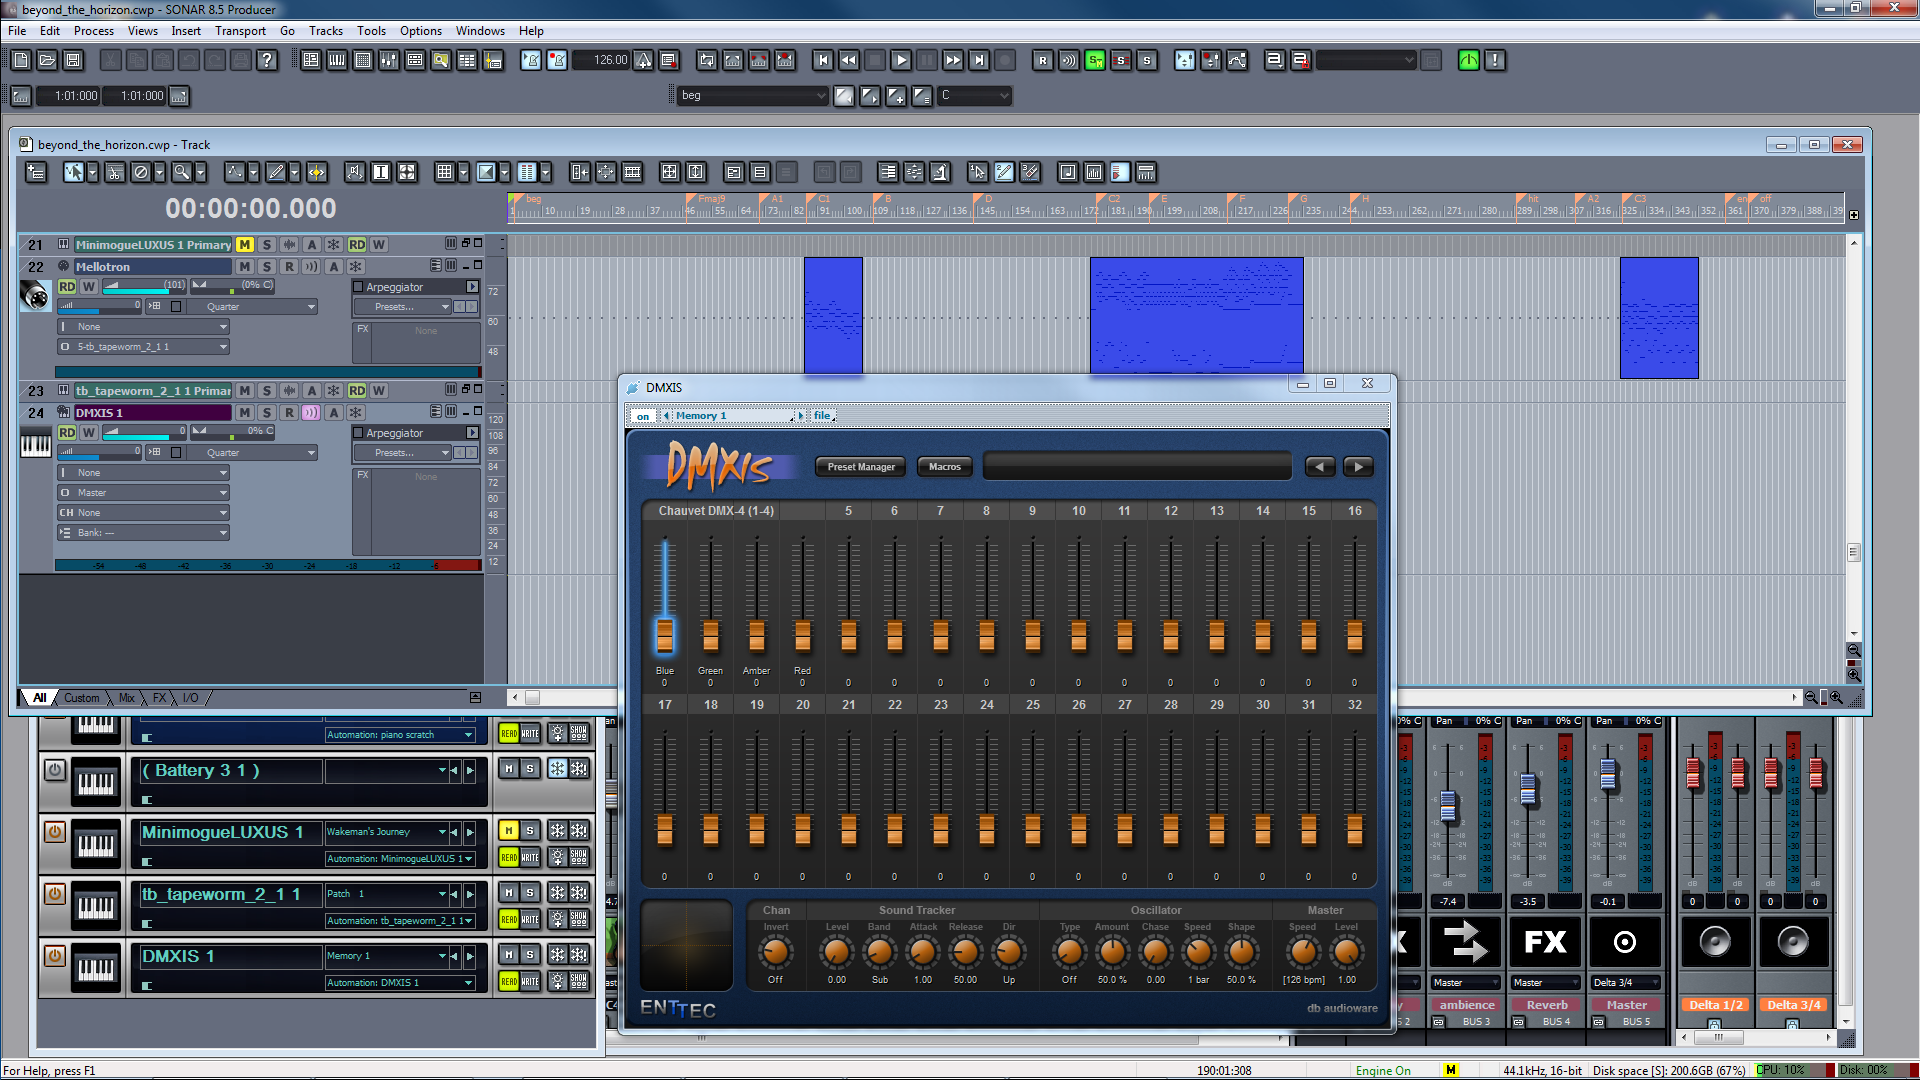Image resolution: width=1920 pixels, height=1080 pixels.
Task: Create a new project file
Action: pos(21,61)
